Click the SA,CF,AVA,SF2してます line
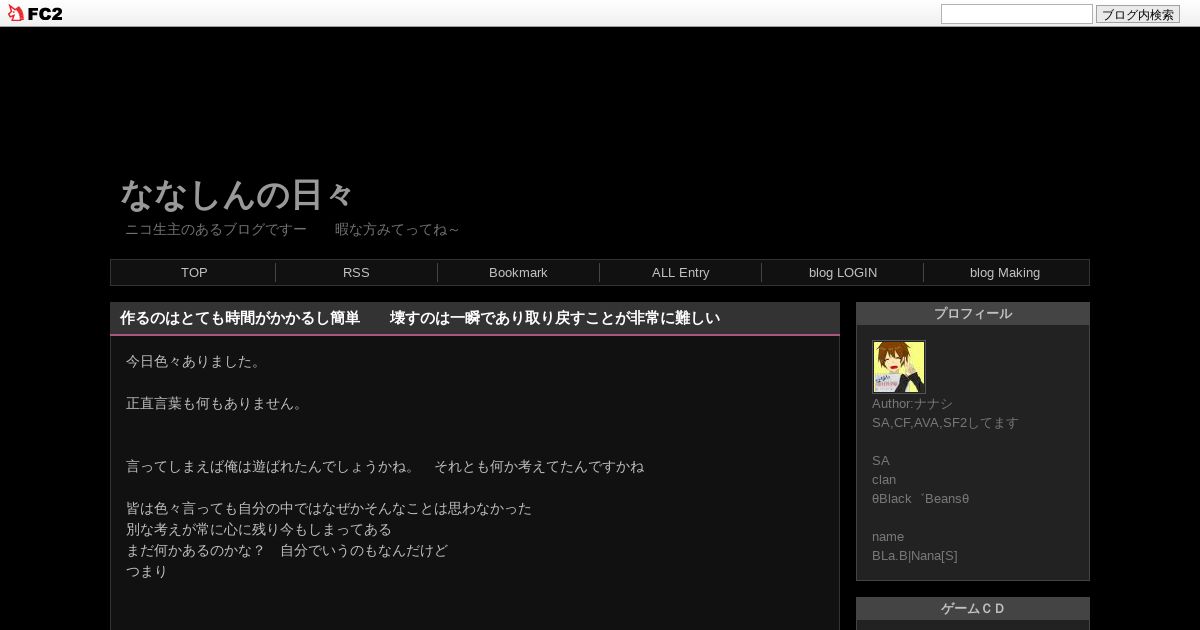Image resolution: width=1200 pixels, height=630 pixels. click(945, 422)
